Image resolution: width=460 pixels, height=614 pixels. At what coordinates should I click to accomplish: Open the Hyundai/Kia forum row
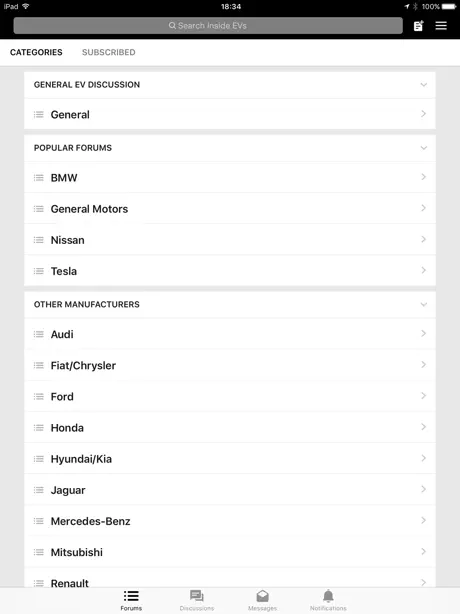(x=230, y=459)
